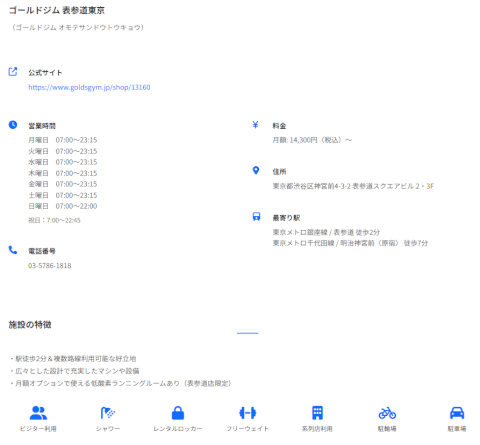Click the レンタルロッカー padlock icon
This screenshot has height=445, width=480.
pos(178,413)
